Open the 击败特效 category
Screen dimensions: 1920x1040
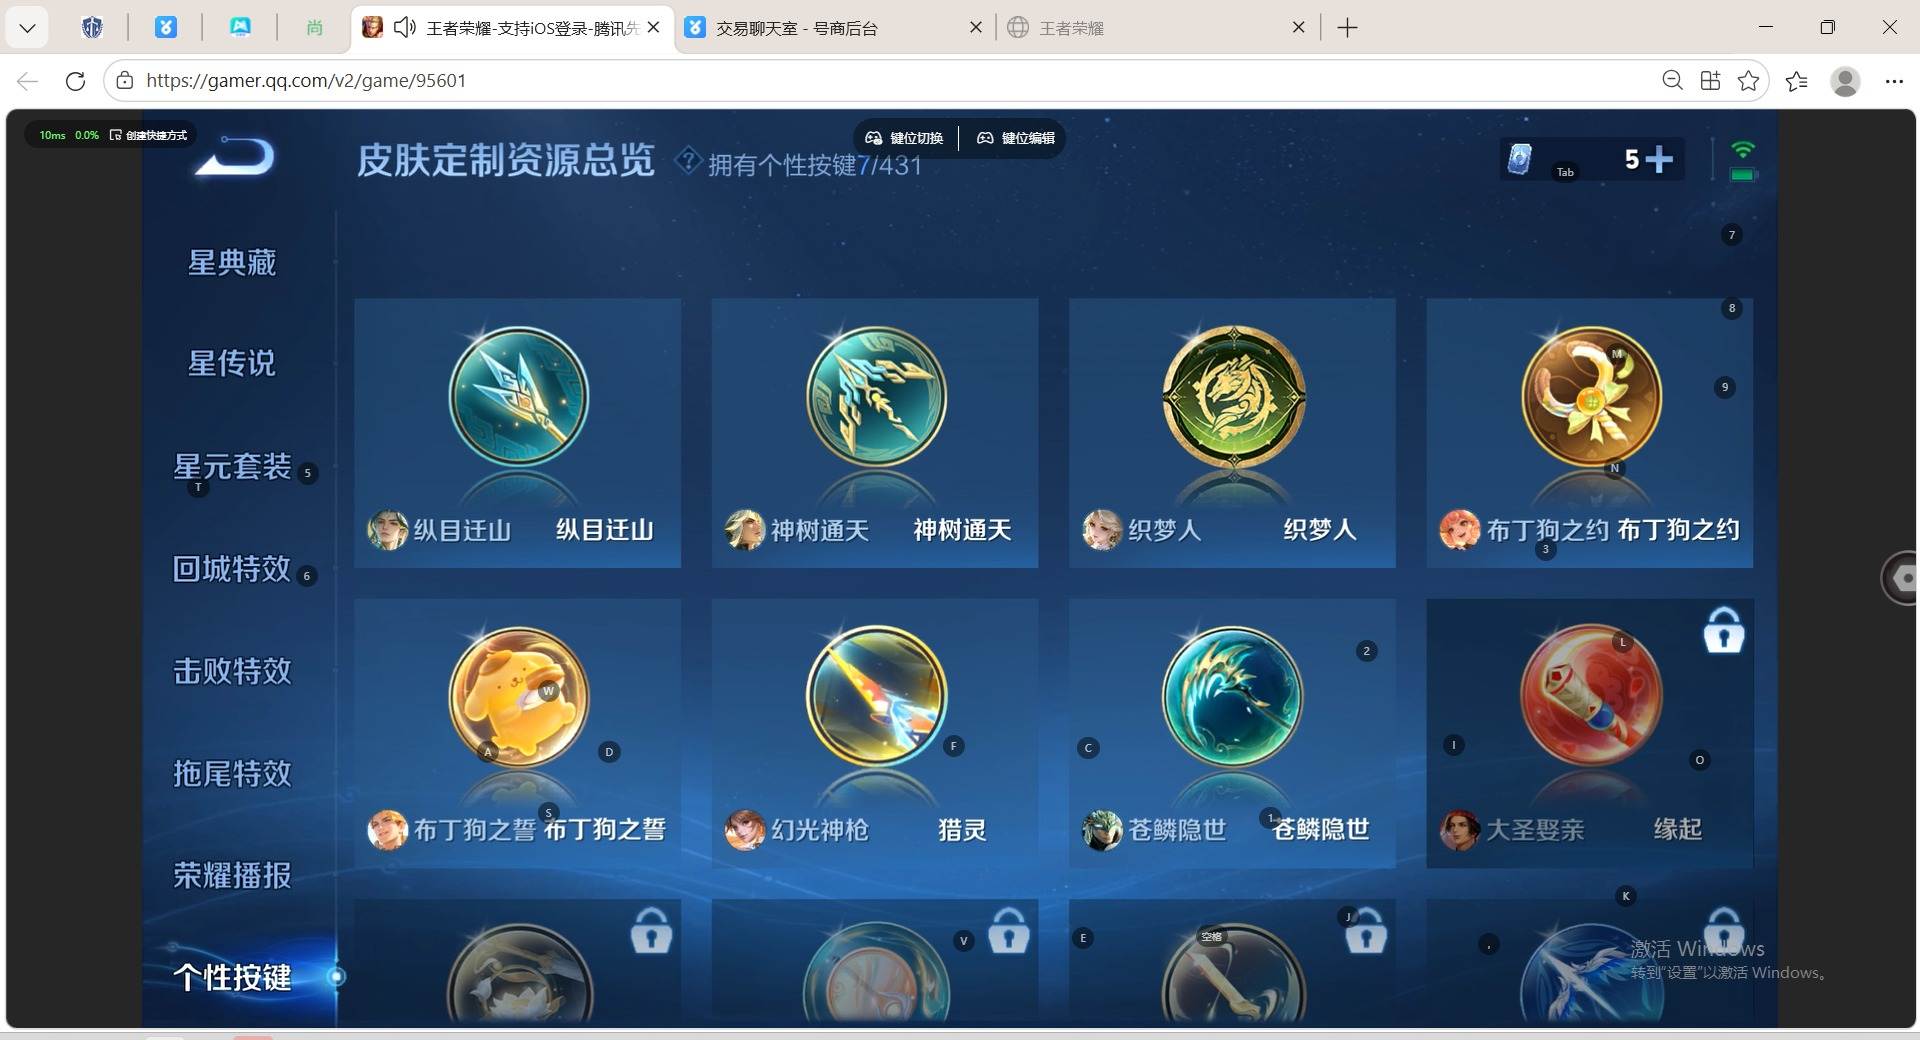[x=232, y=671]
